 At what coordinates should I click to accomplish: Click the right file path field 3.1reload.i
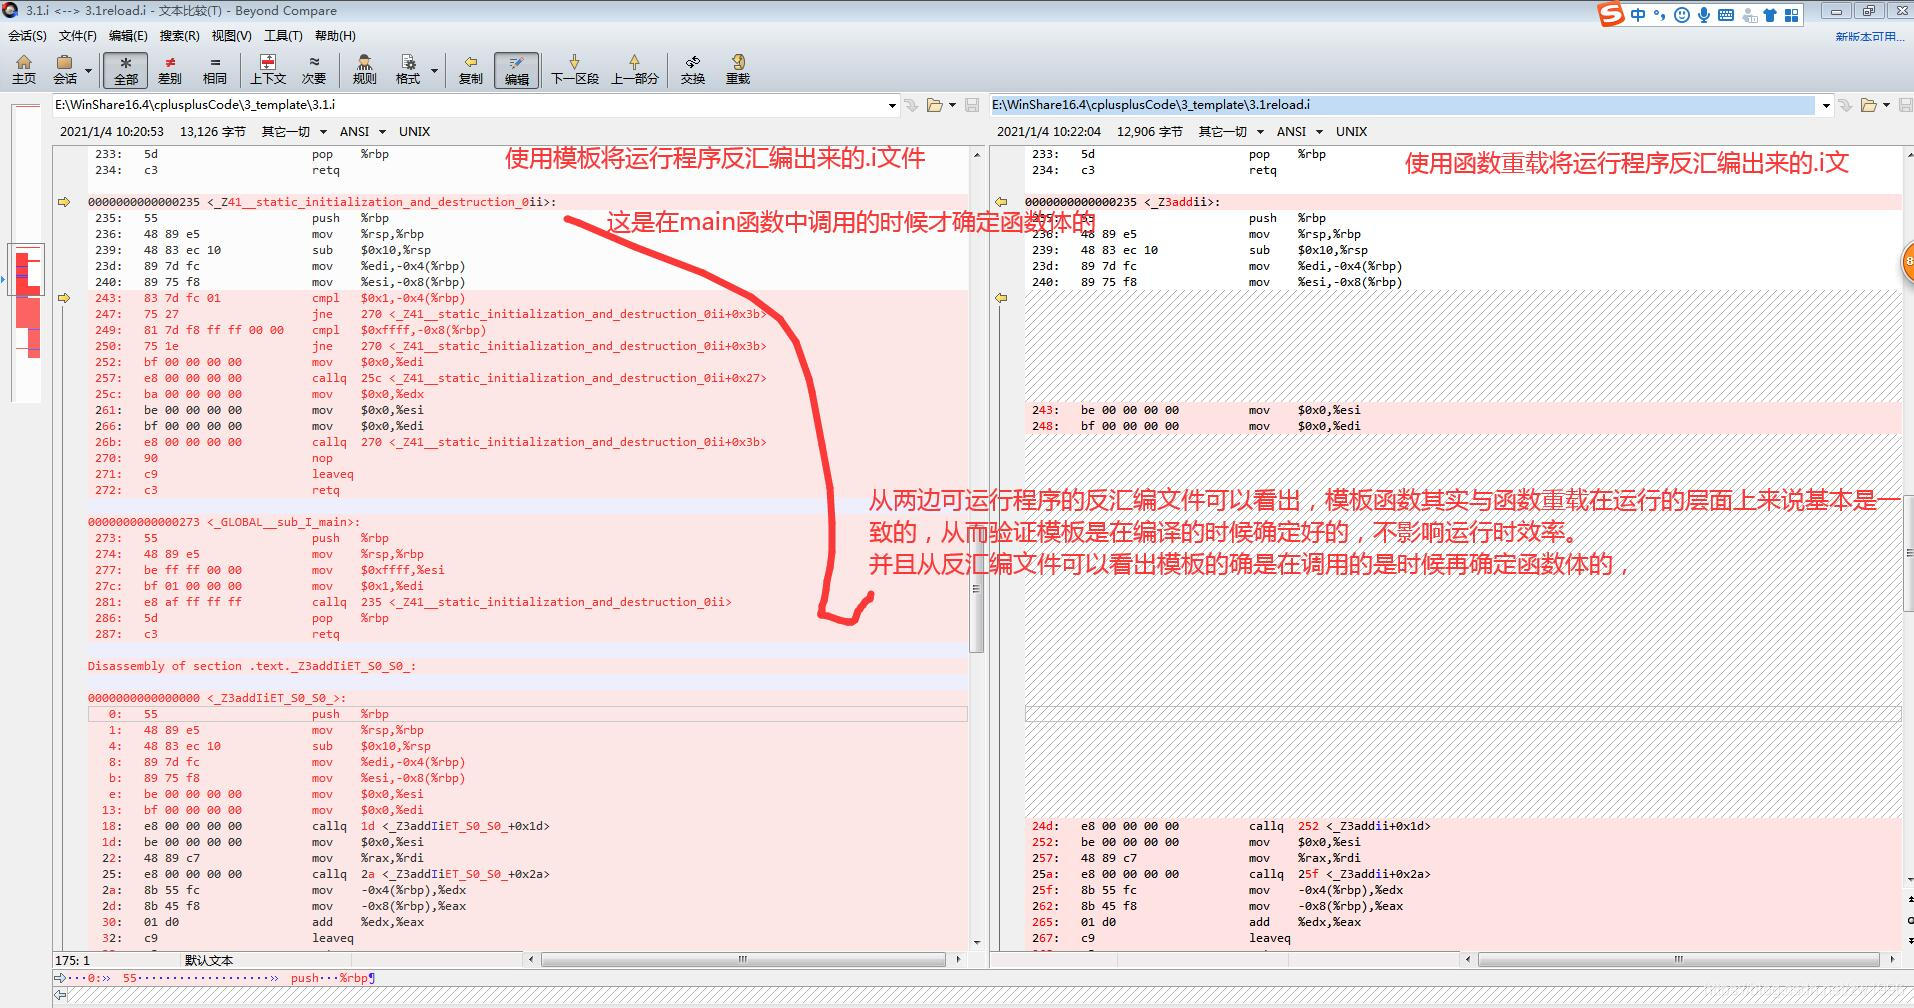[x=1403, y=105]
